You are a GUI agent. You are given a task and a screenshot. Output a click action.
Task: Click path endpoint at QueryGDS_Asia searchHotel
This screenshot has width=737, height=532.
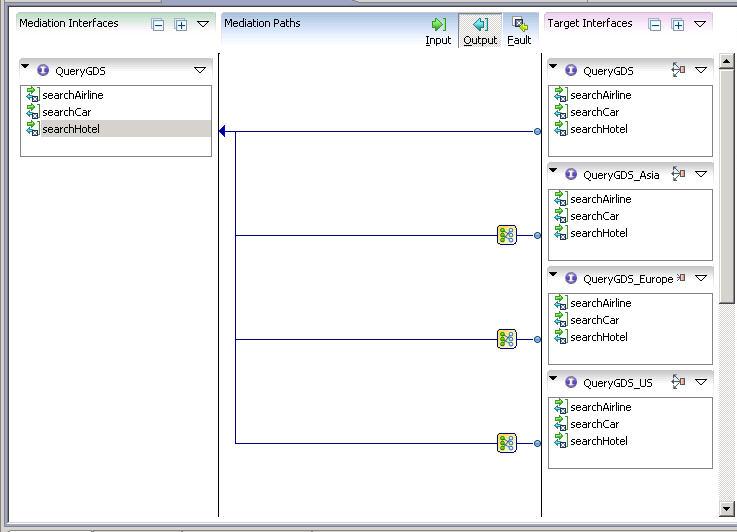[x=537, y=235]
